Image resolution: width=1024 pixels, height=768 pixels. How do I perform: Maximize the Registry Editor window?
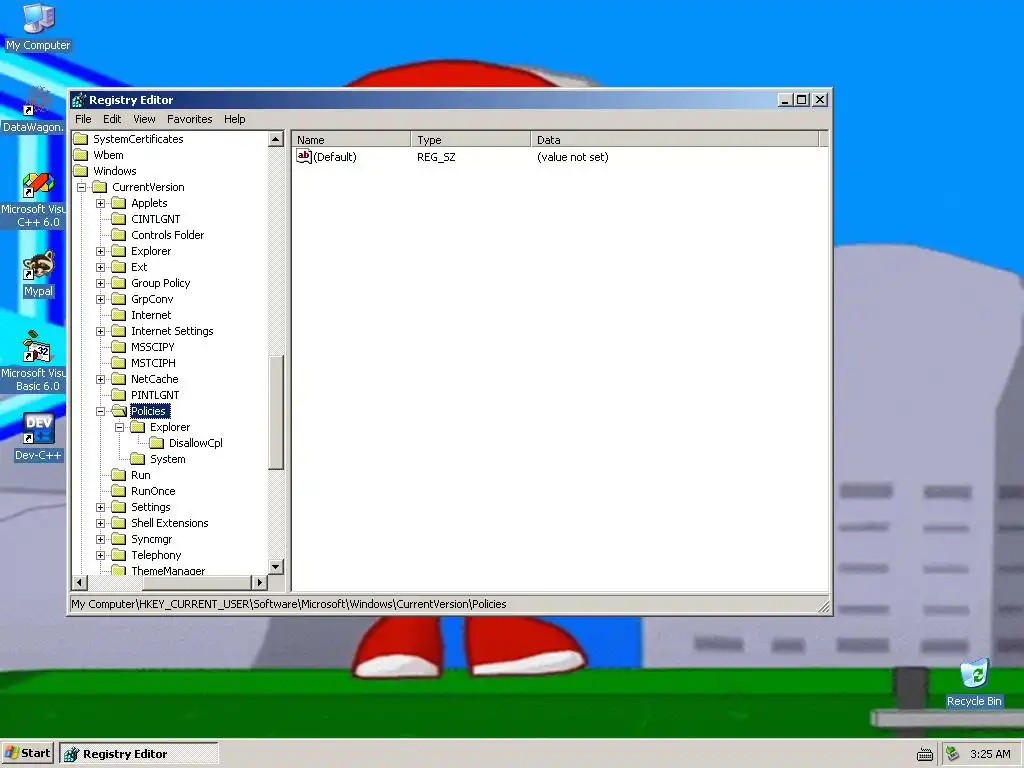click(802, 100)
